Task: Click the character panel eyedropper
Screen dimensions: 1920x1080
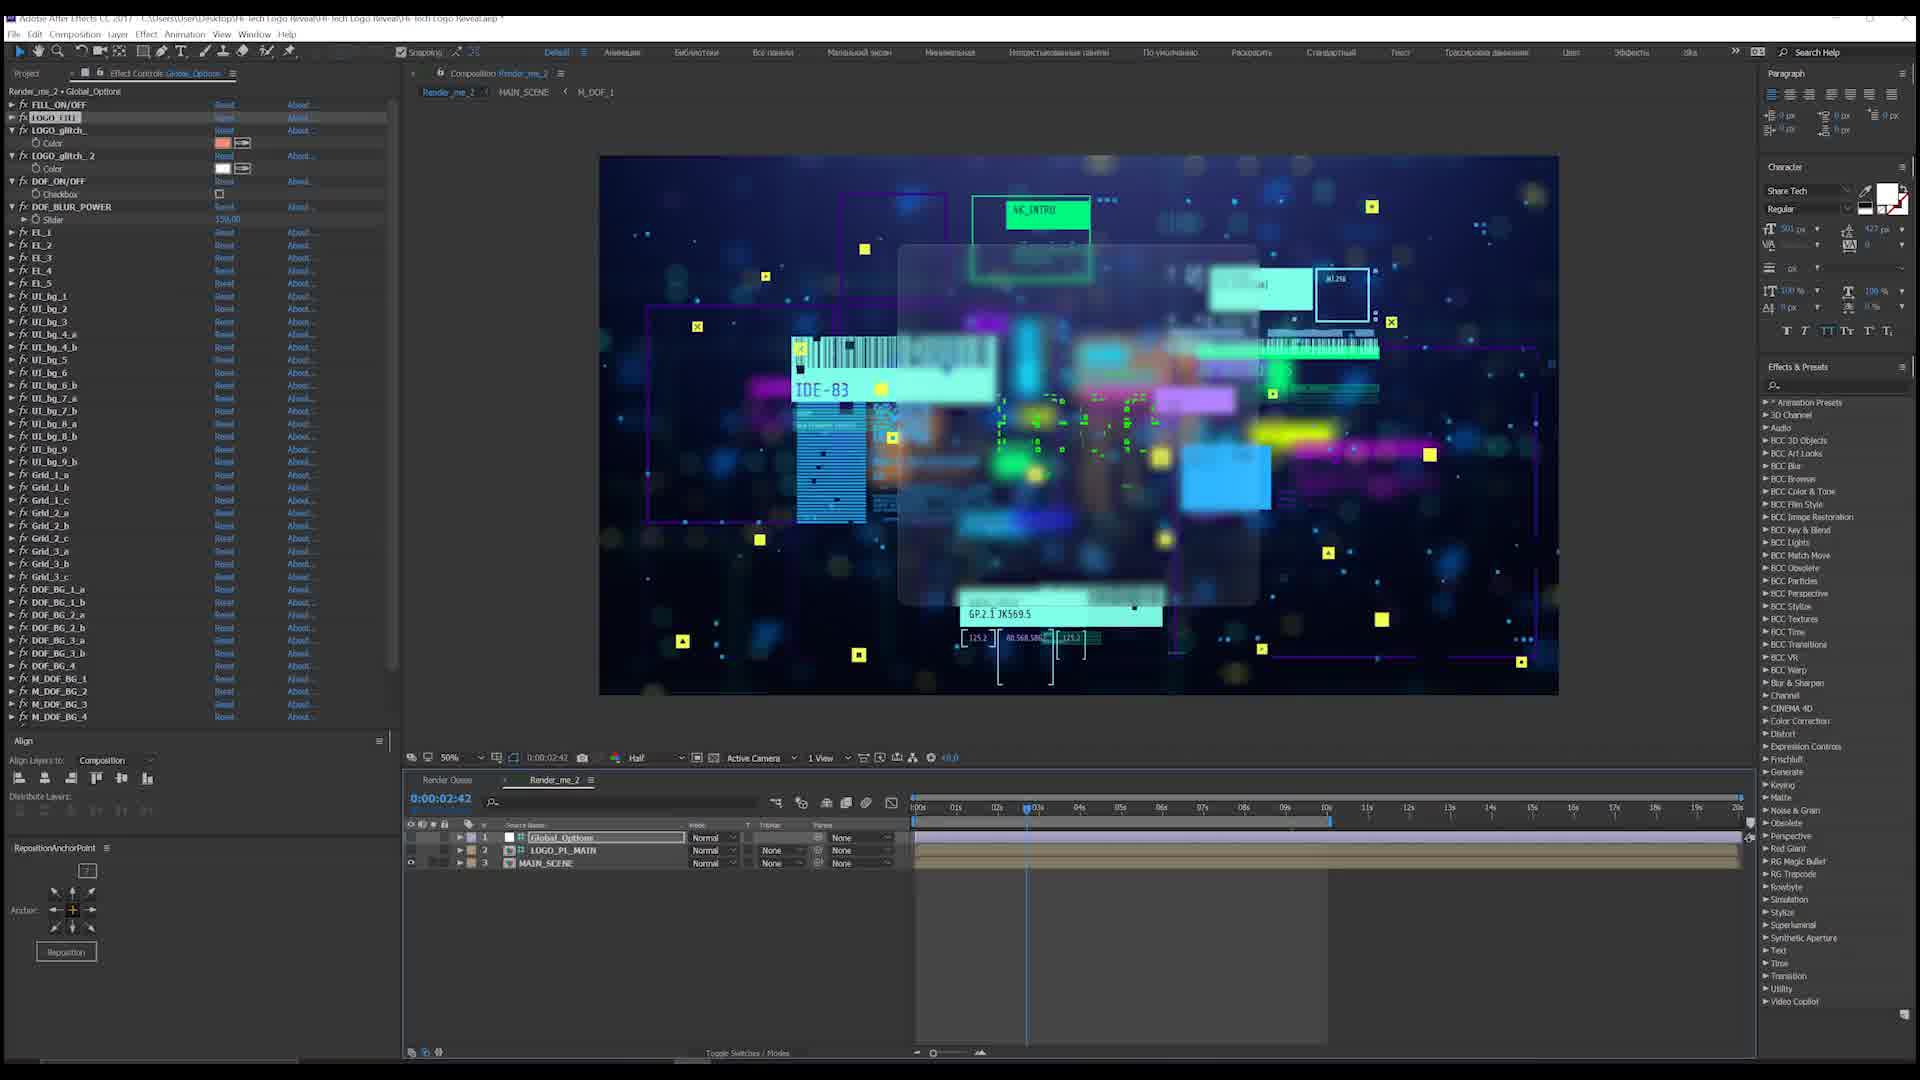Action: pyautogui.click(x=1865, y=191)
